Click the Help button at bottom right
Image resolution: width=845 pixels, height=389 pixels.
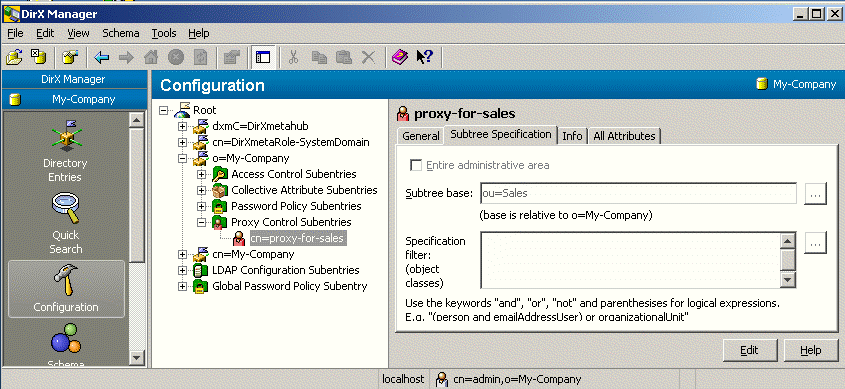pos(811,351)
